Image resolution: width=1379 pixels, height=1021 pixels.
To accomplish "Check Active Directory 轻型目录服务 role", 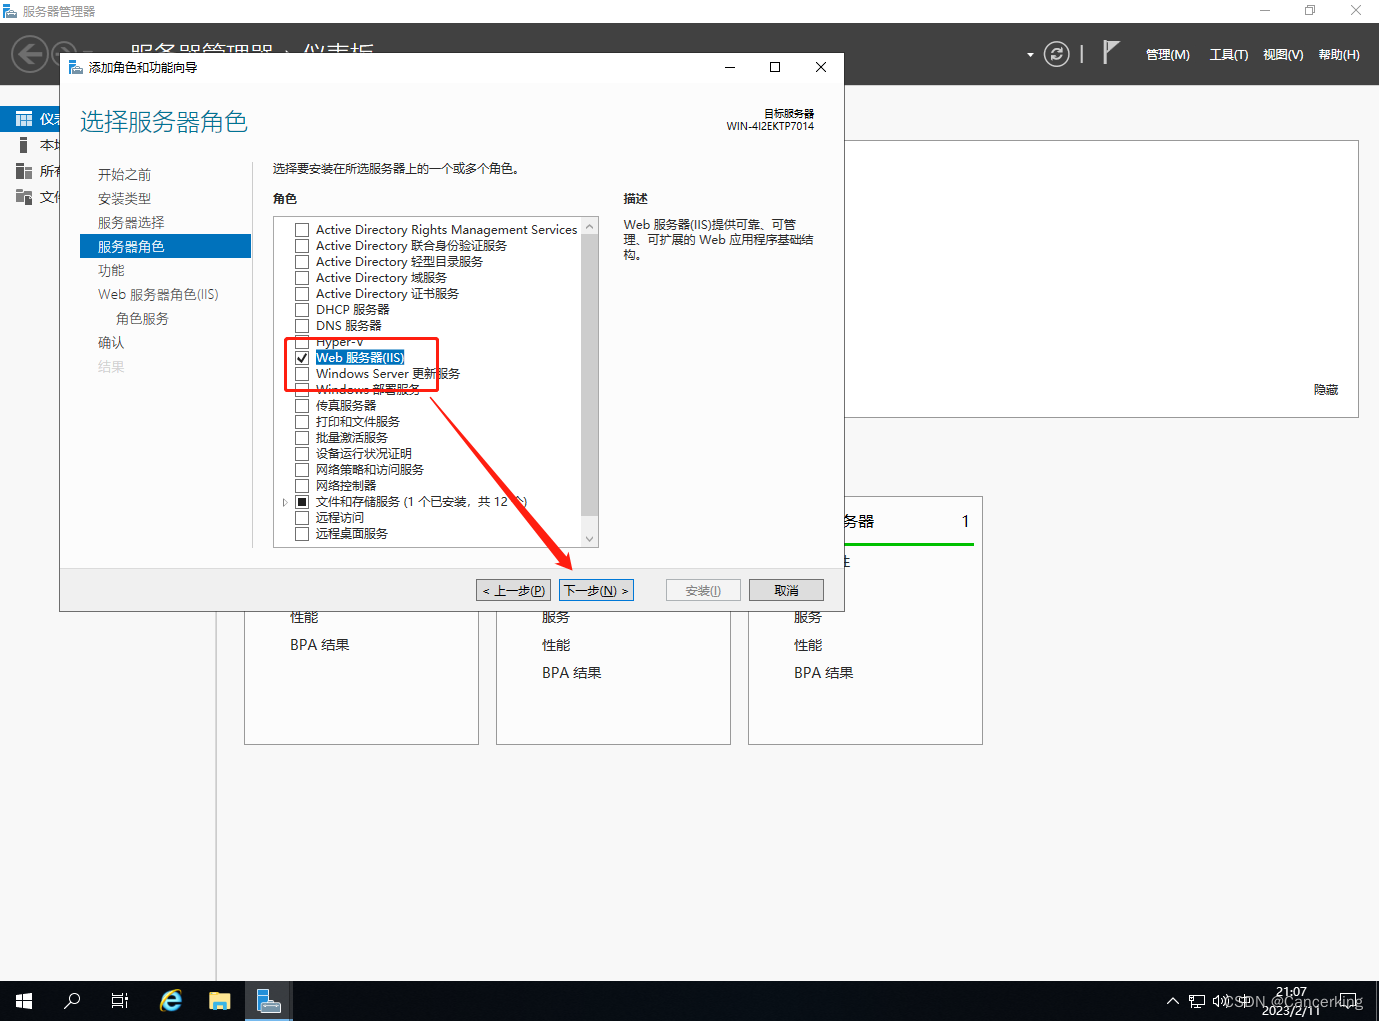I will tap(302, 262).
